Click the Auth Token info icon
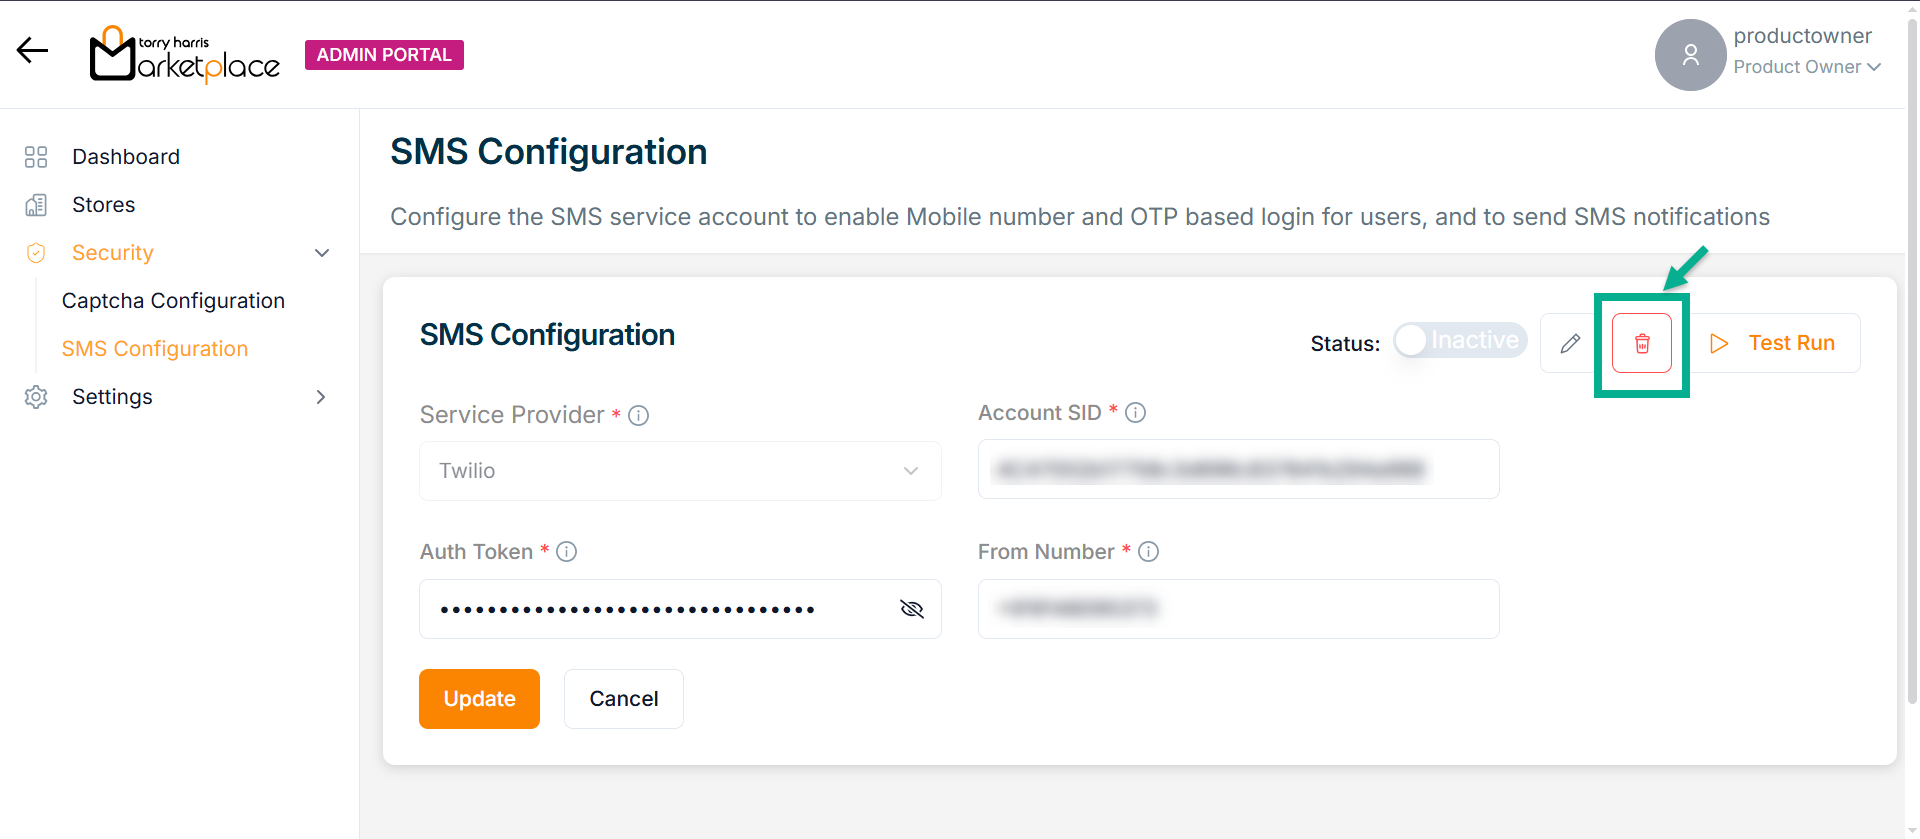This screenshot has width=1920, height=839. click(x=566, y=552)
